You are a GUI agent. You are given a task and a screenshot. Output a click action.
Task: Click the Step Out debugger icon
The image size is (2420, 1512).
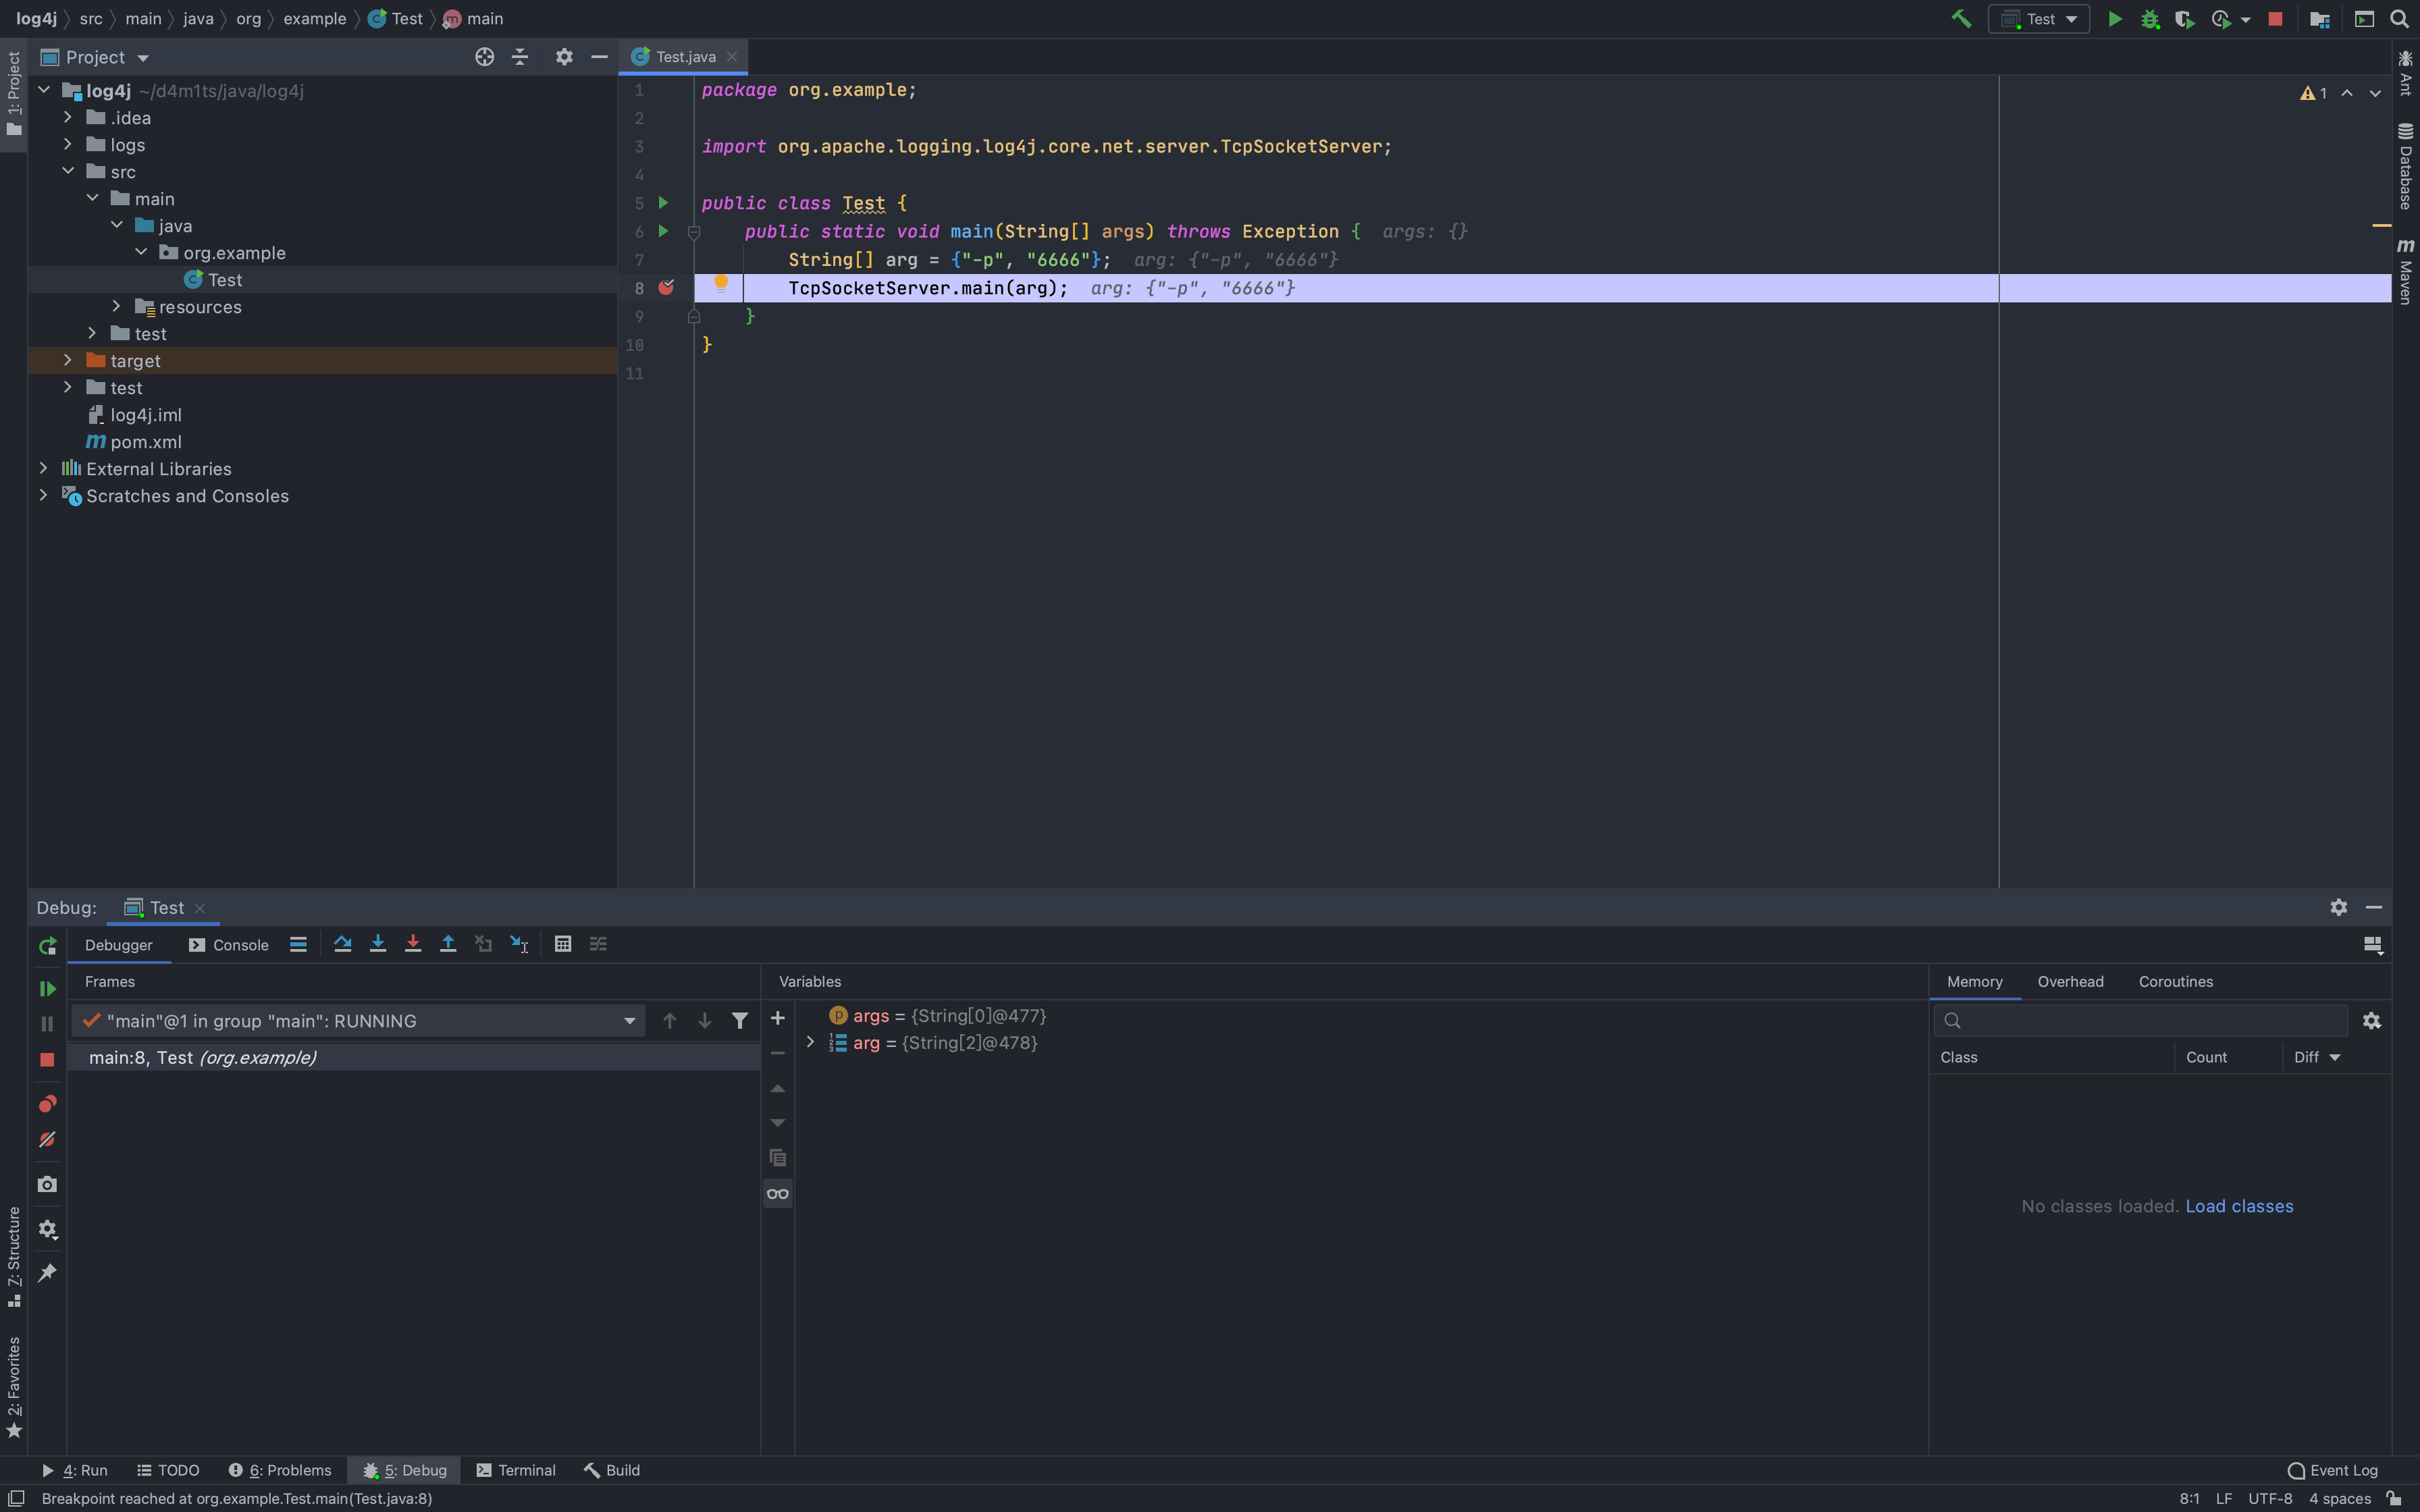(448, 944)
